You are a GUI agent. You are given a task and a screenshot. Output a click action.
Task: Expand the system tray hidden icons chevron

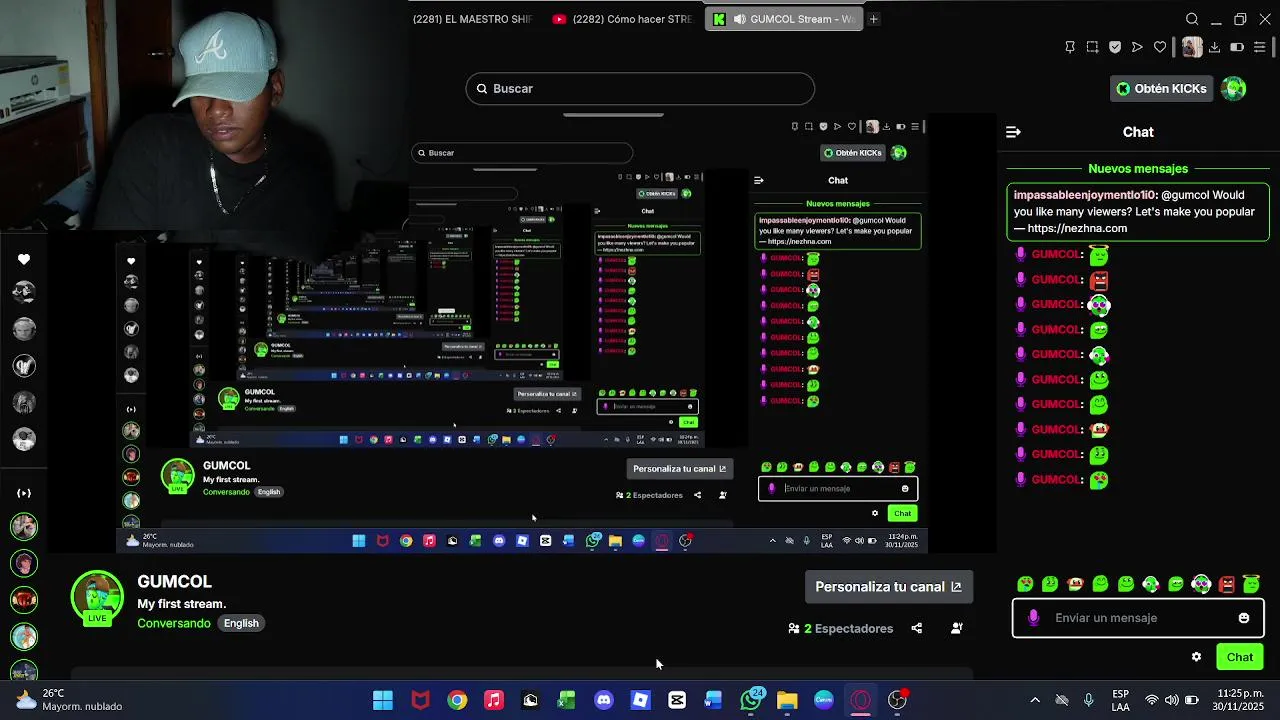1035,700
